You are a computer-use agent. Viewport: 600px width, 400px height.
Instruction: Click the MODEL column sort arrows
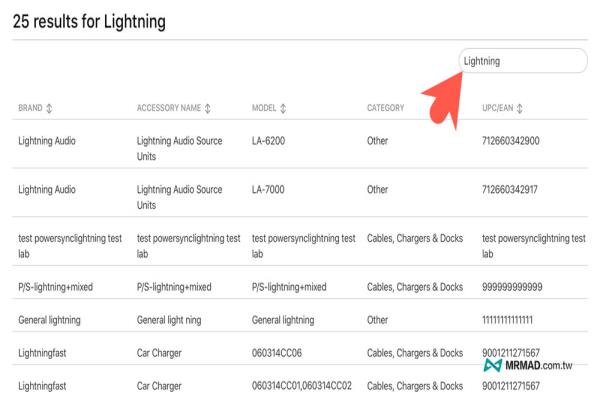pyautogui.click(x=283, y=108)
